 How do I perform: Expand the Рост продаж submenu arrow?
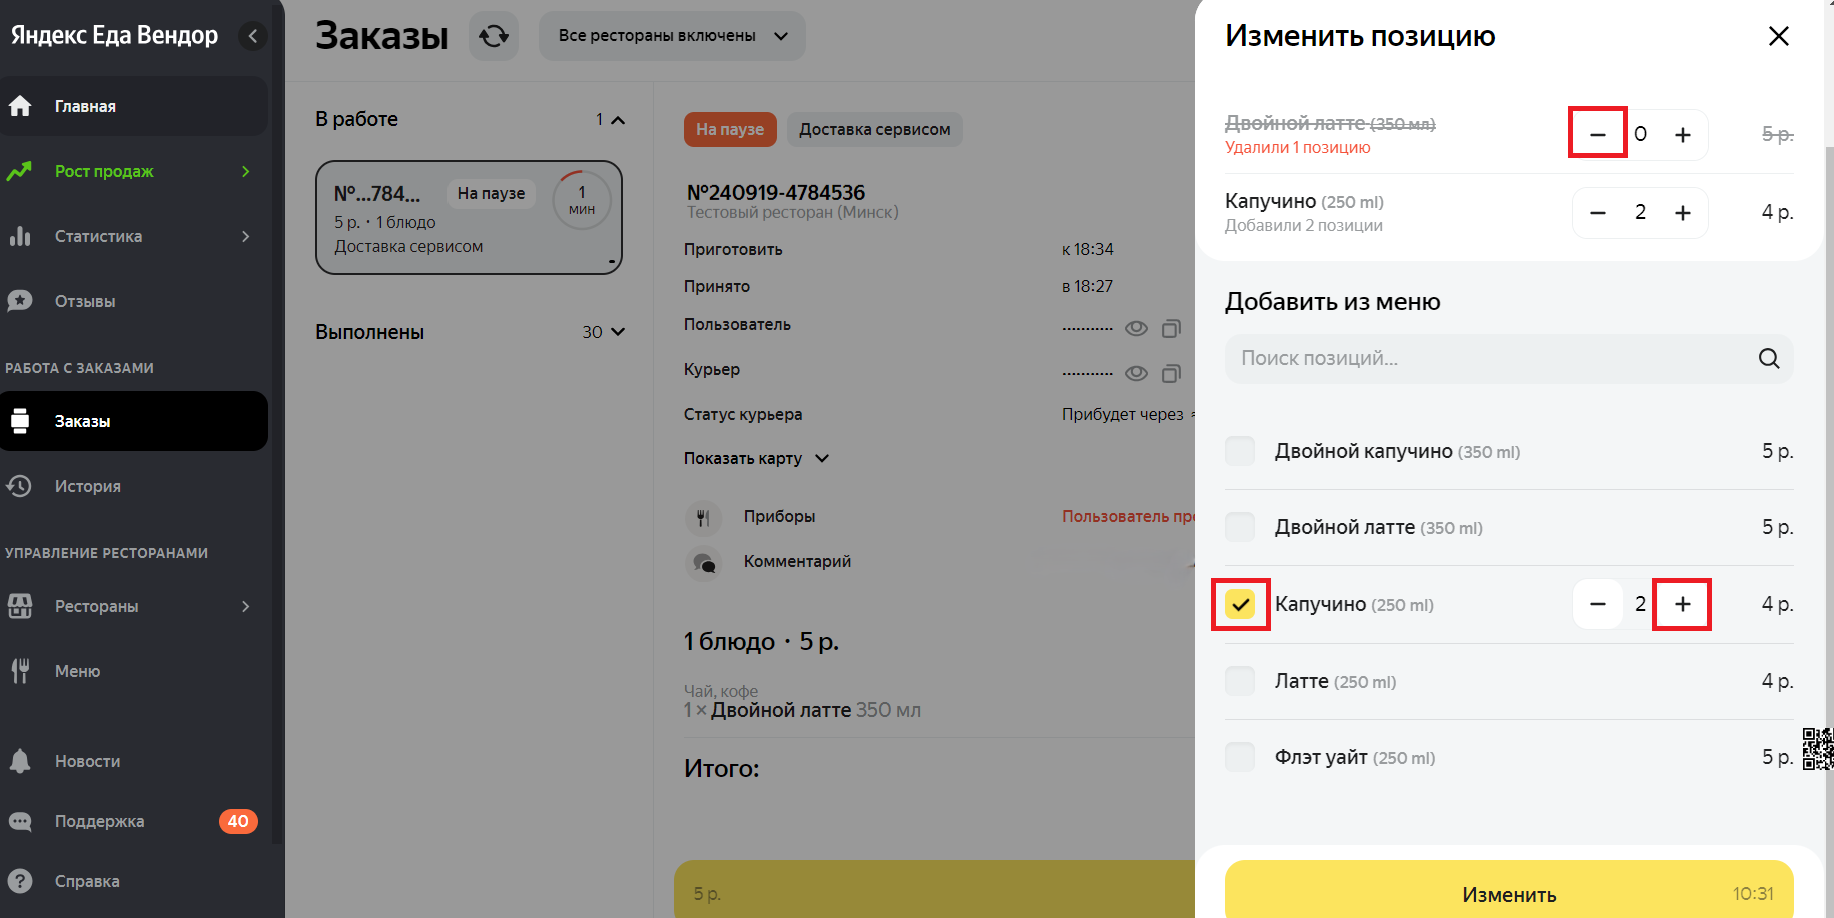pos(246,171)
